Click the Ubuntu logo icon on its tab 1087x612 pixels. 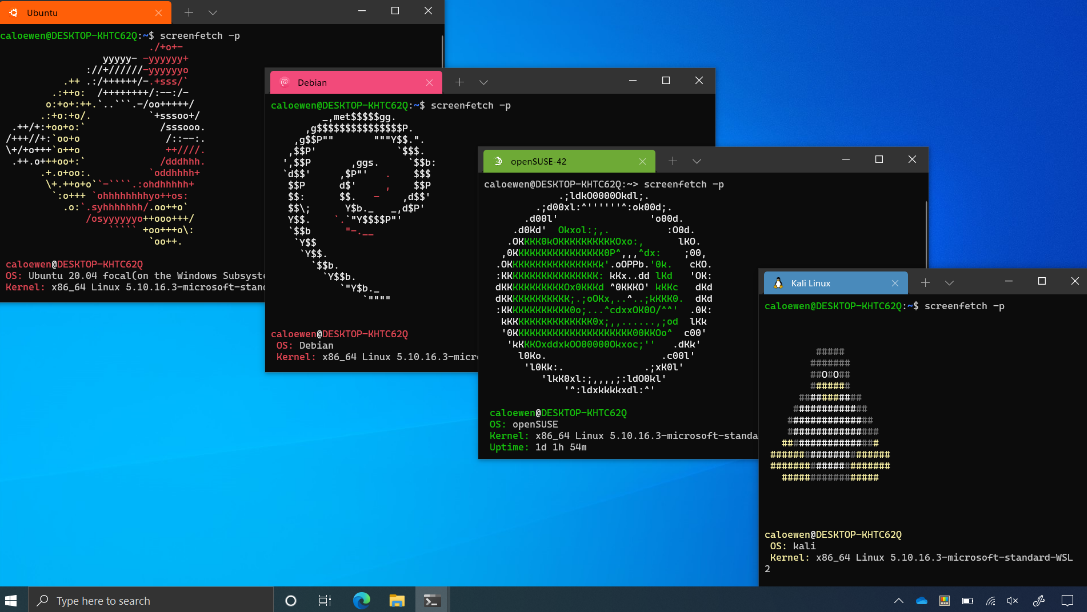tap(13, 12)
